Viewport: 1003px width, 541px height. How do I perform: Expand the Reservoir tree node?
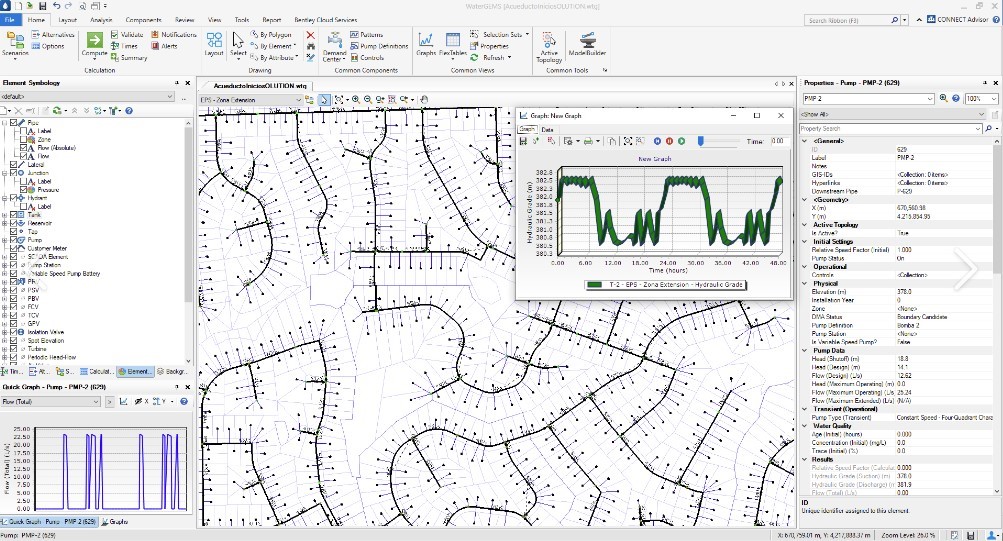point(4,223)
